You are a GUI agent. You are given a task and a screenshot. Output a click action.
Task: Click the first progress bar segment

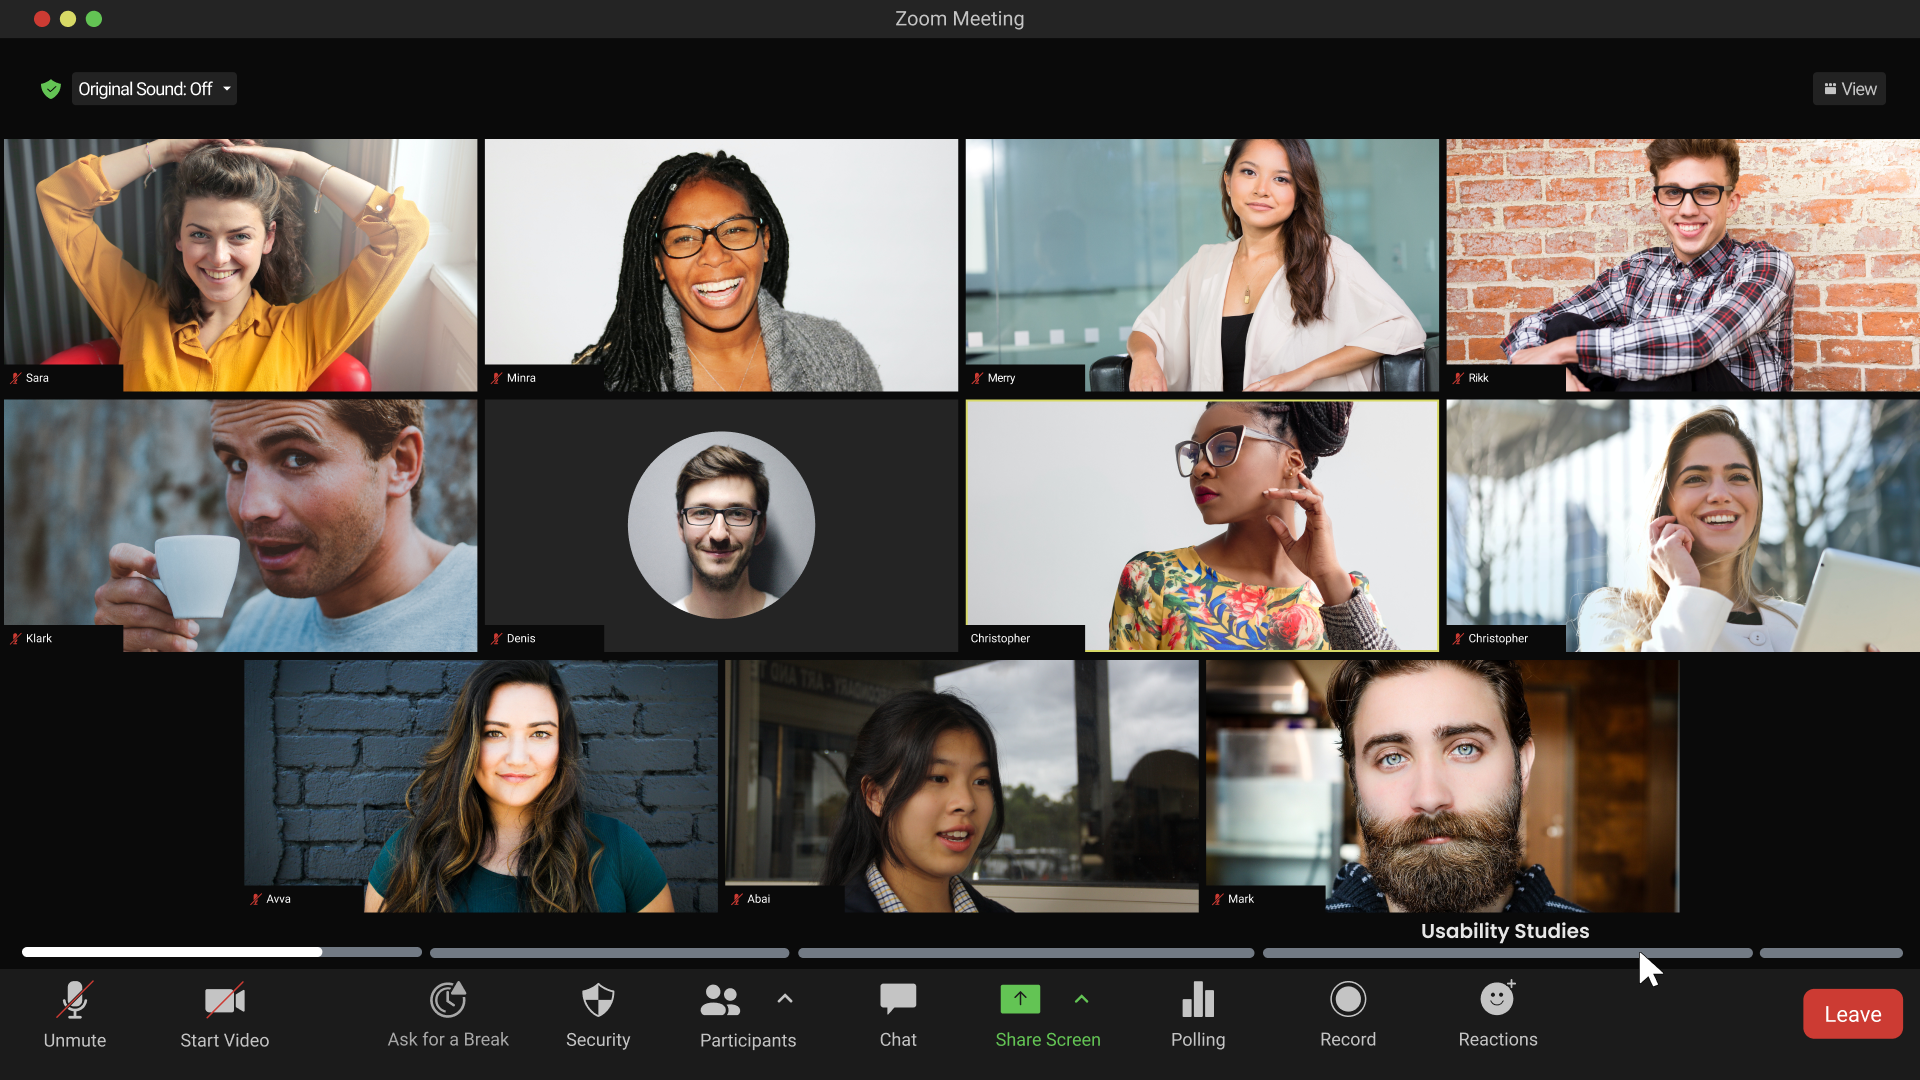pos(221,952)
